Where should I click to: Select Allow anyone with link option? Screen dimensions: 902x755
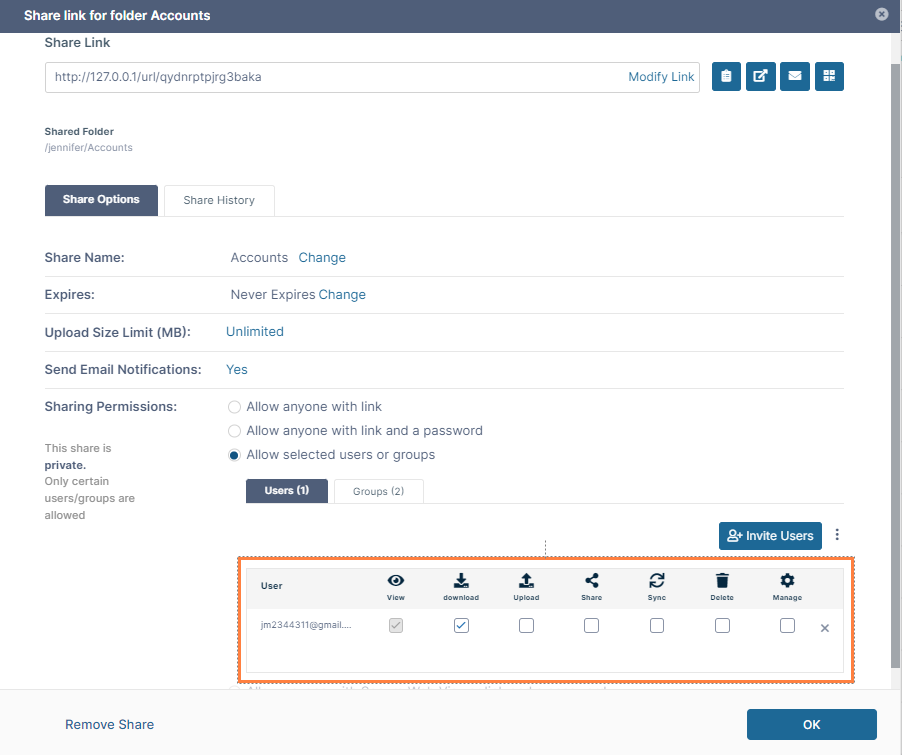235,407
